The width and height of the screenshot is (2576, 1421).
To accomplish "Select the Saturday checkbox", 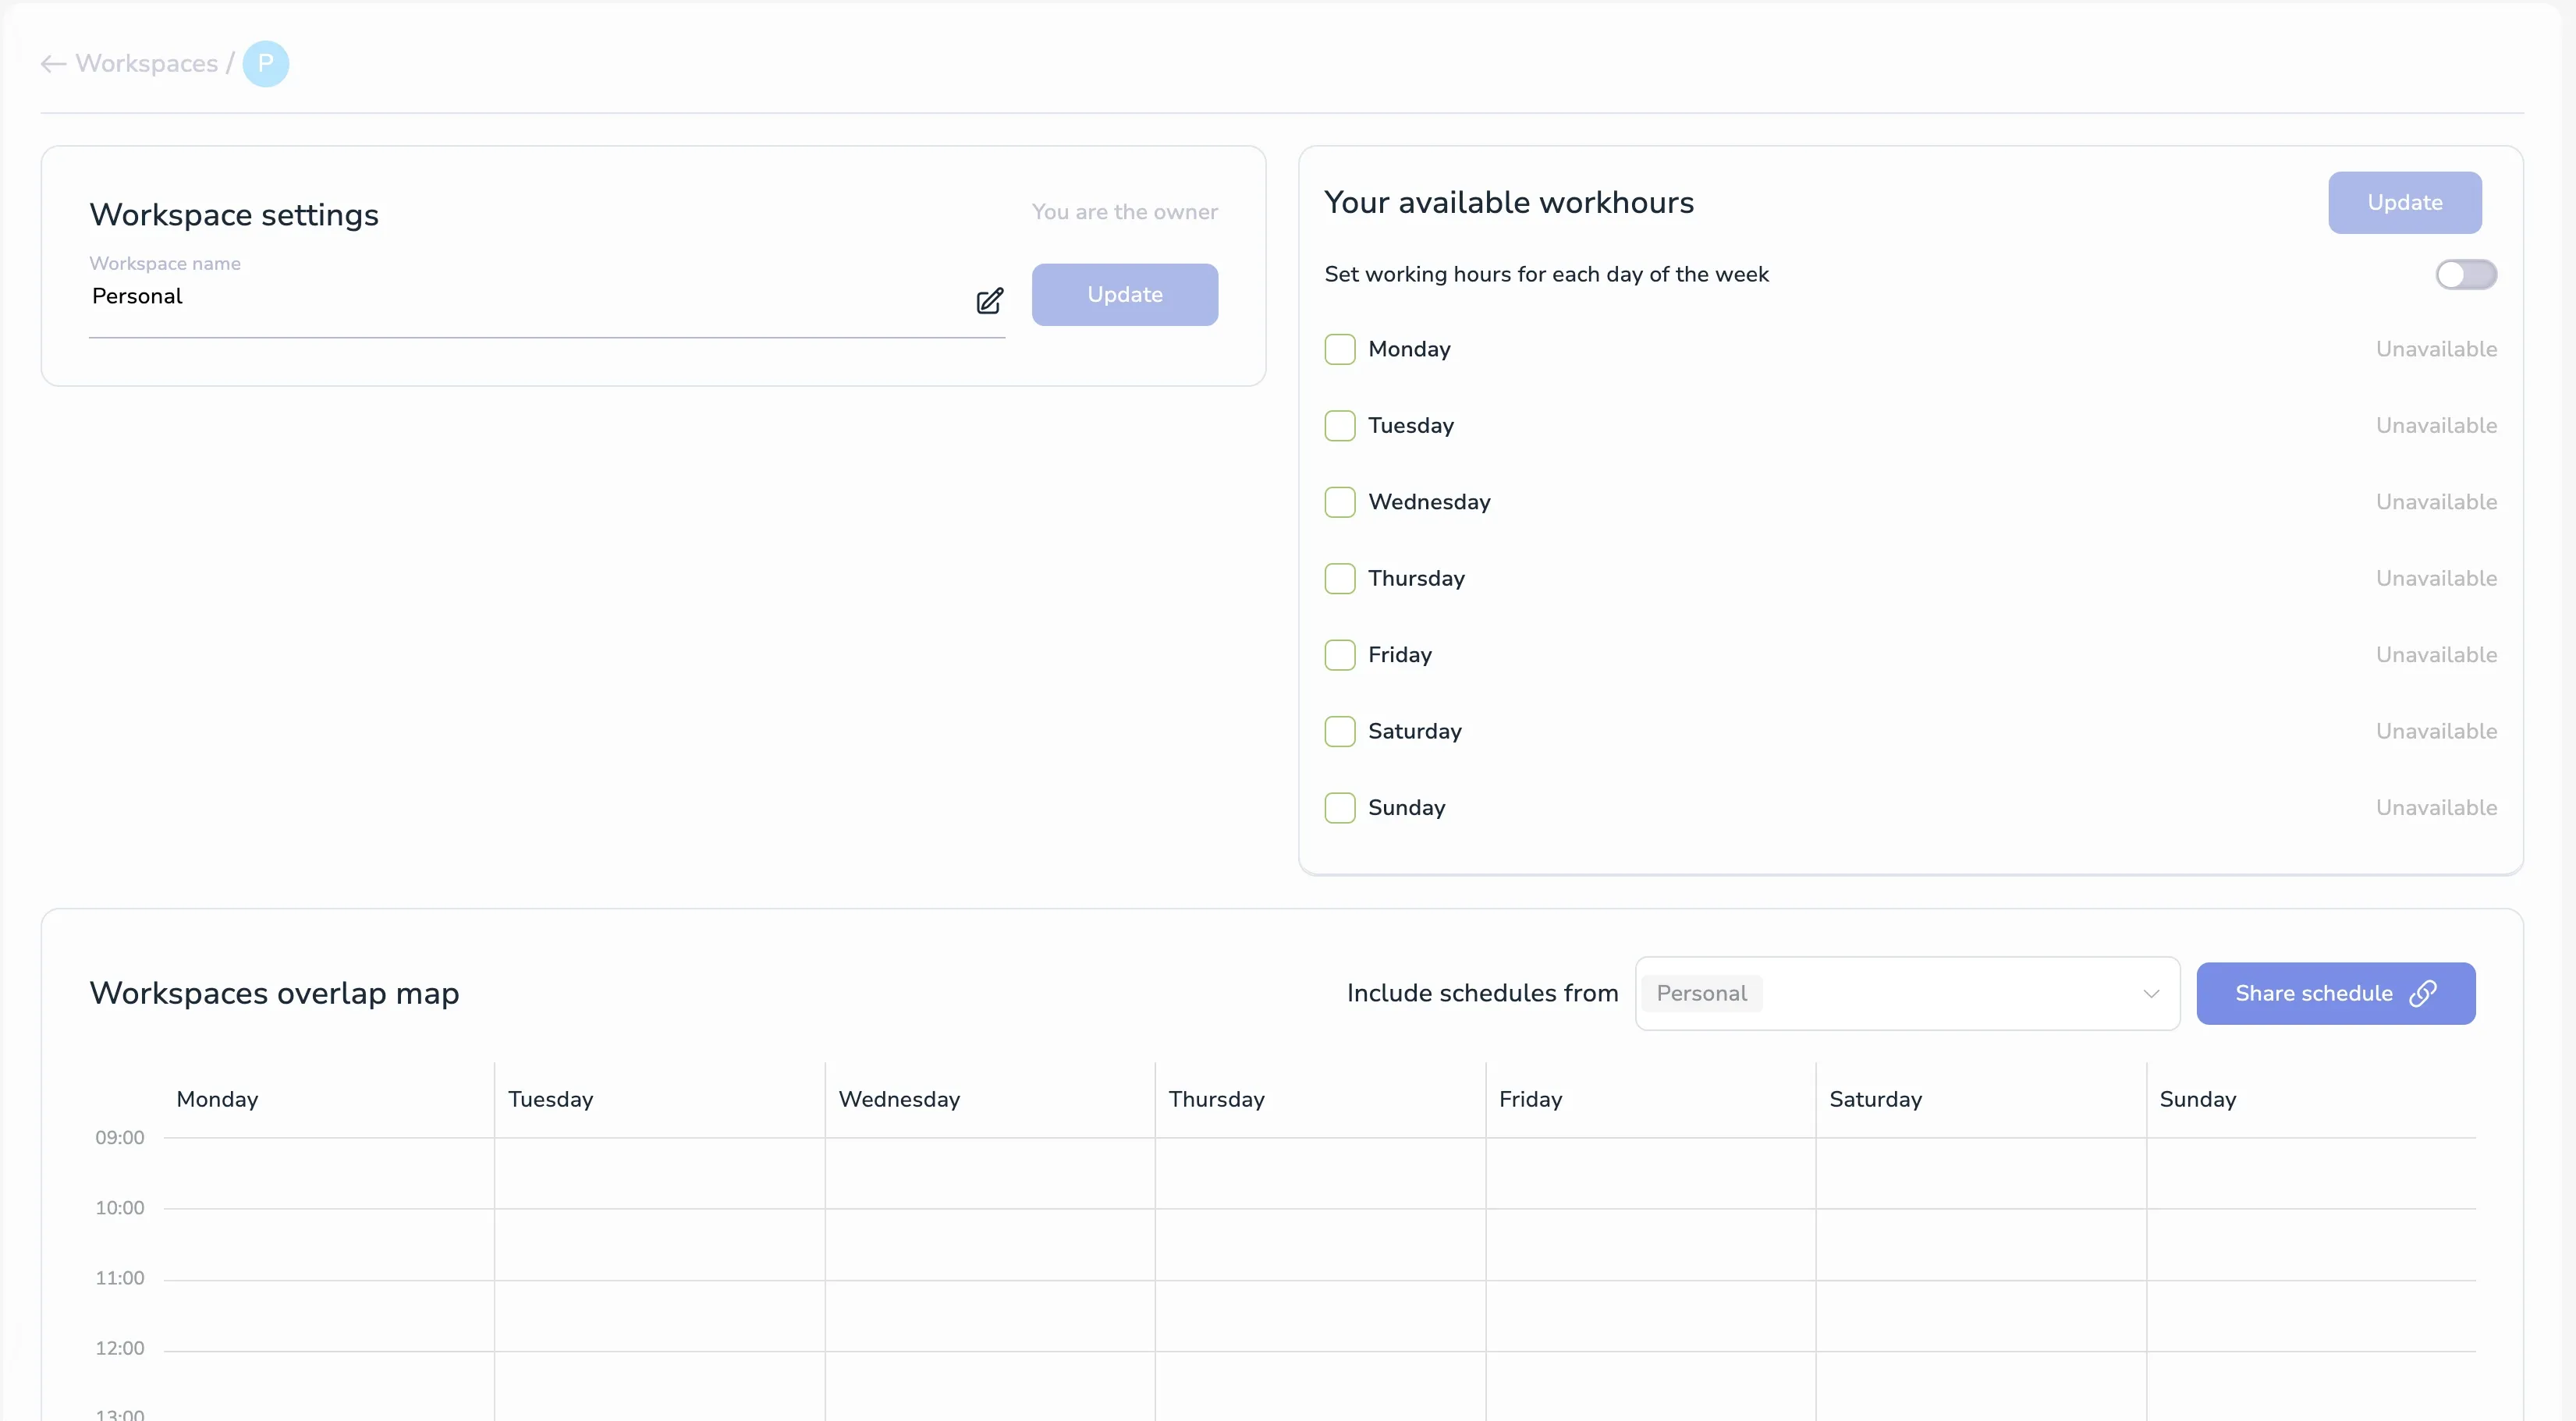I will (x=1339, y=731).
